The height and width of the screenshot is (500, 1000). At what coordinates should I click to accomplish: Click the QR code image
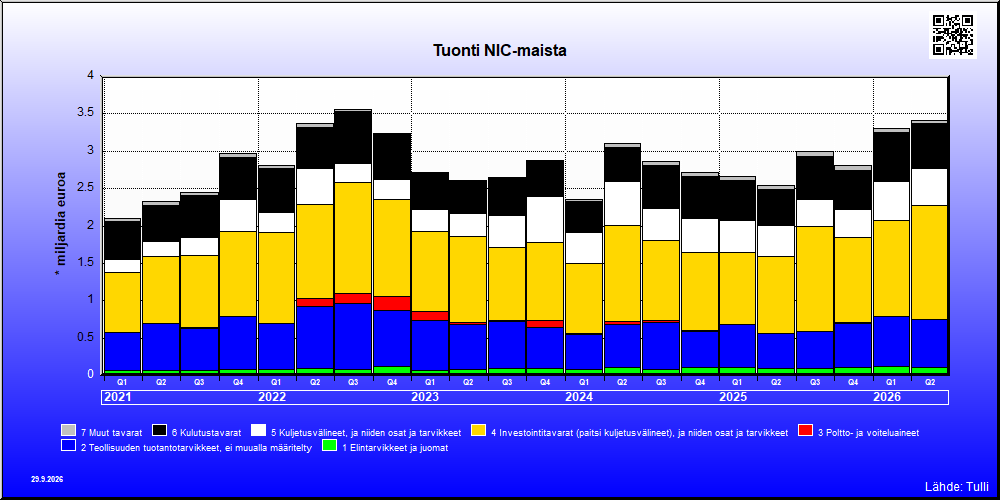[953, 35]
